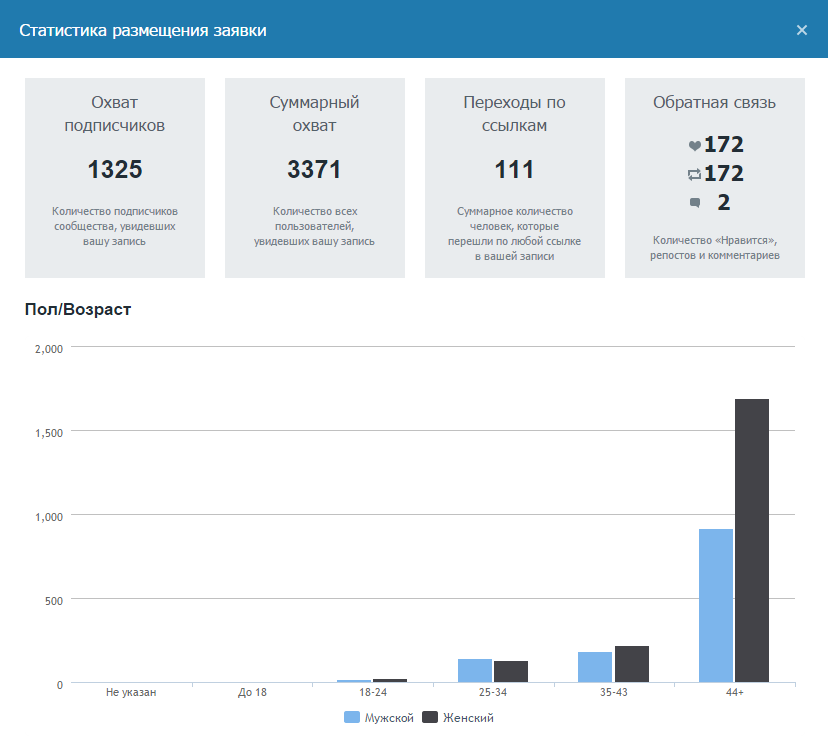Image resolution: width=828 pixels, height=746 pixels.
Task: Toggle the Женский series legend label
Action: coord(468,718)
